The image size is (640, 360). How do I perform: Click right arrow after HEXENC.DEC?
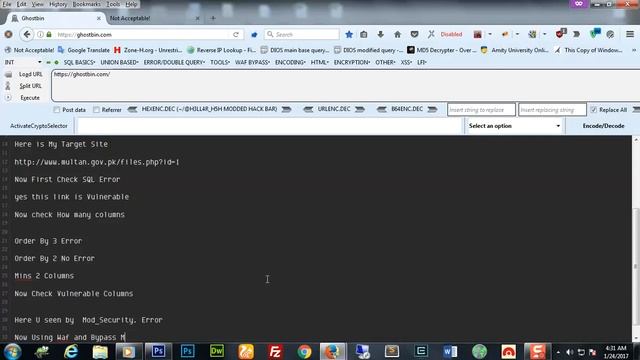tap(287, 109)
